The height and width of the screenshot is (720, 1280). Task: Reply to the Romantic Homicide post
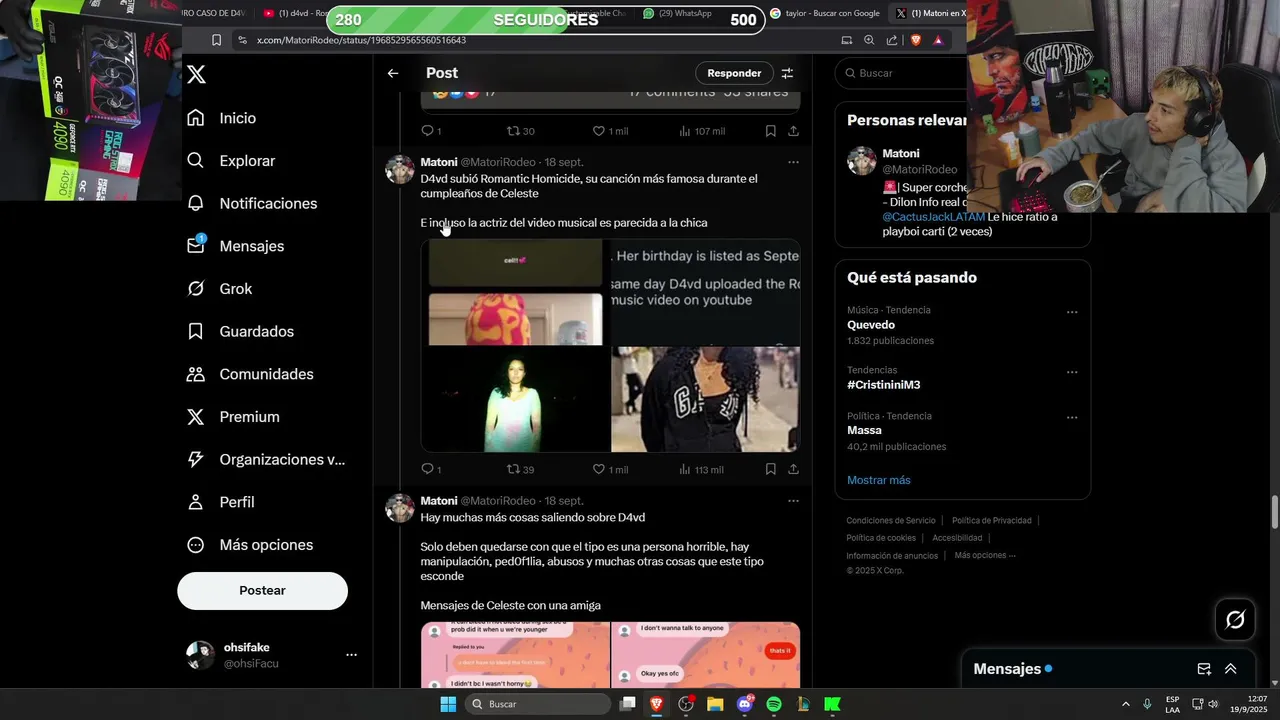tap(431, 469)
